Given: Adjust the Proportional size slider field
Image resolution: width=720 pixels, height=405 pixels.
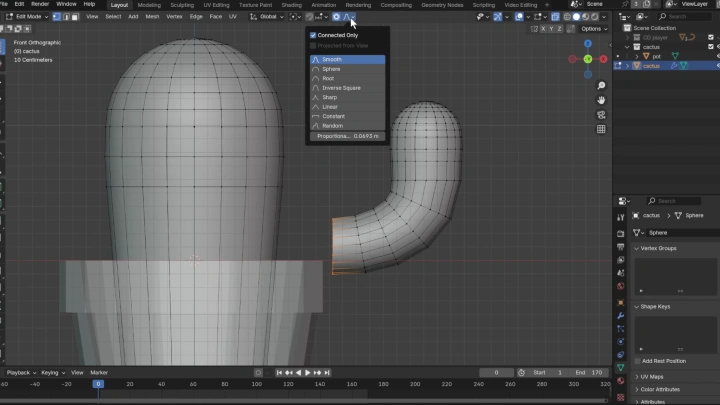Looking at the screenshot, I should (x=346, y=136).
